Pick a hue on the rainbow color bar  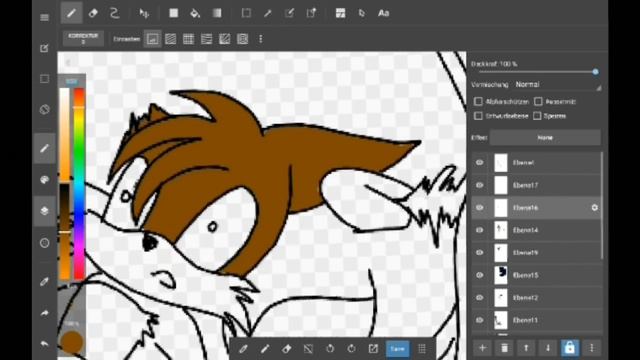[x=79, y=184]
